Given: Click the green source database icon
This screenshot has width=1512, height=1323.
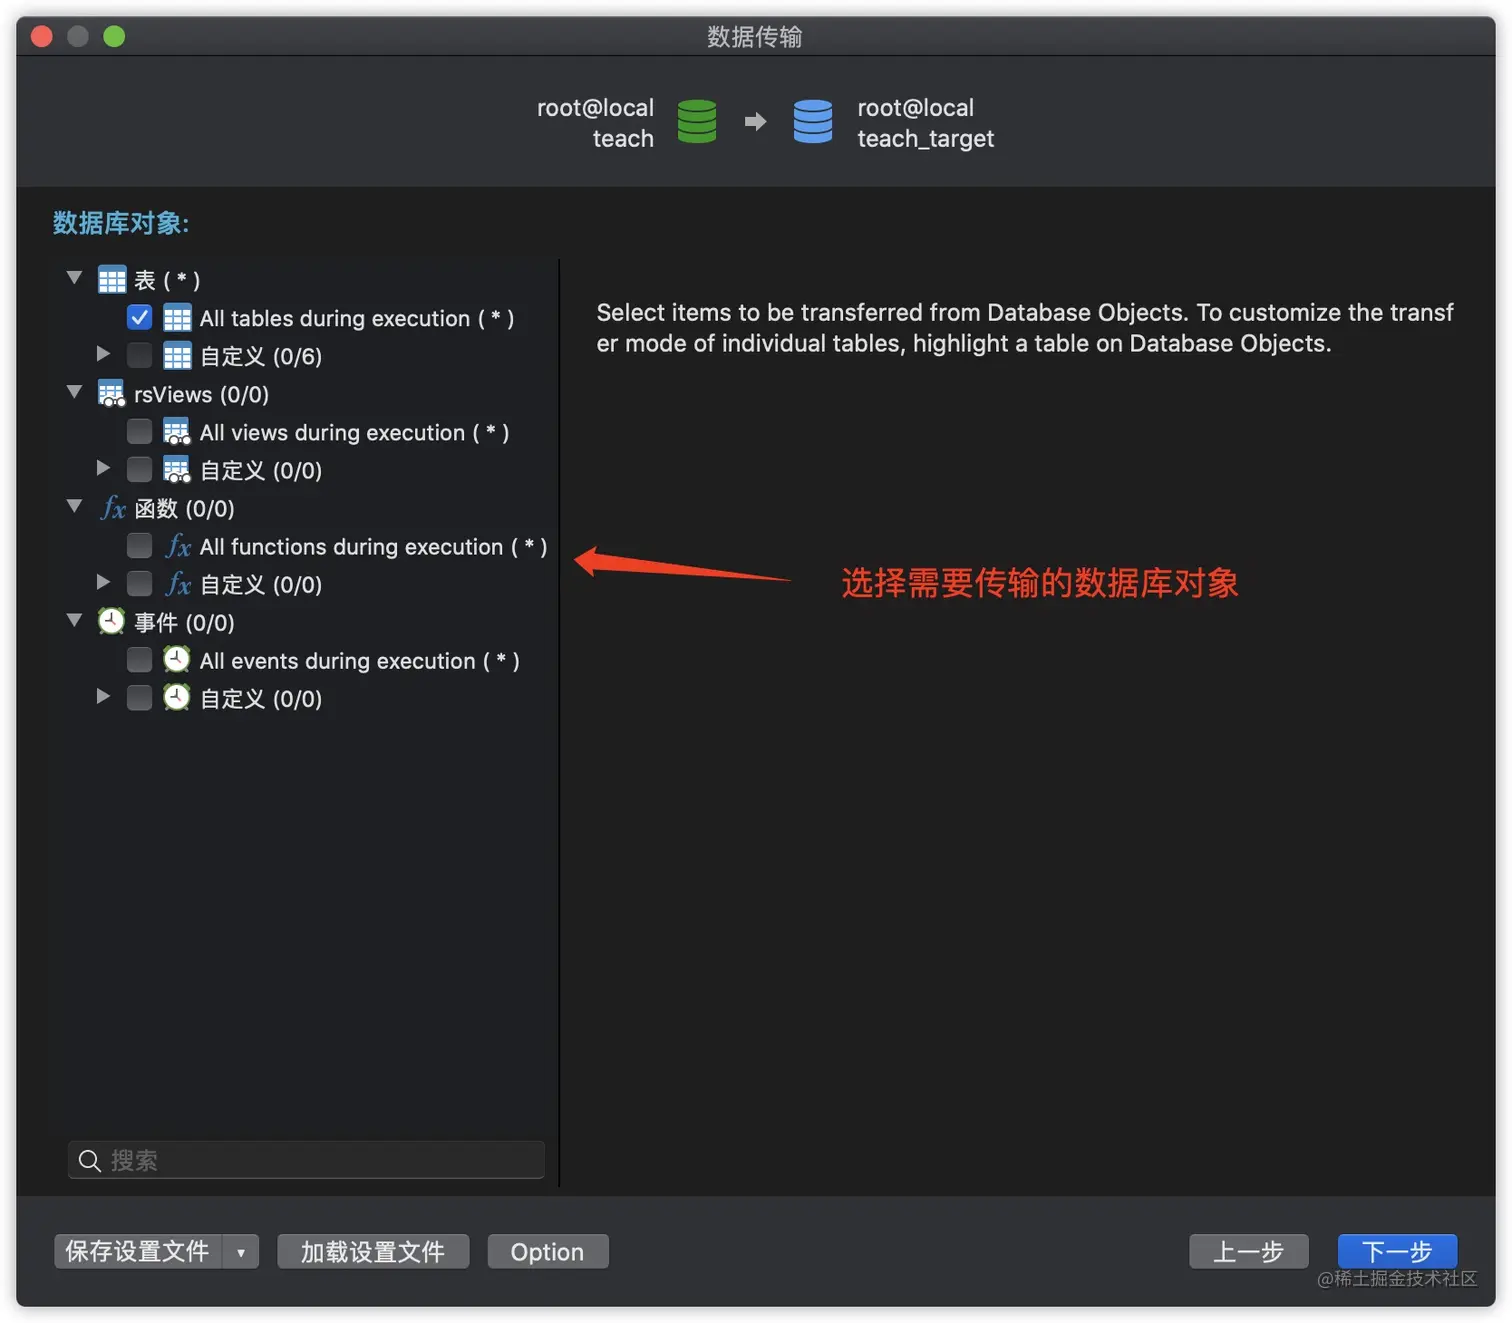Looking at the screenshot, I should (697, 121).
